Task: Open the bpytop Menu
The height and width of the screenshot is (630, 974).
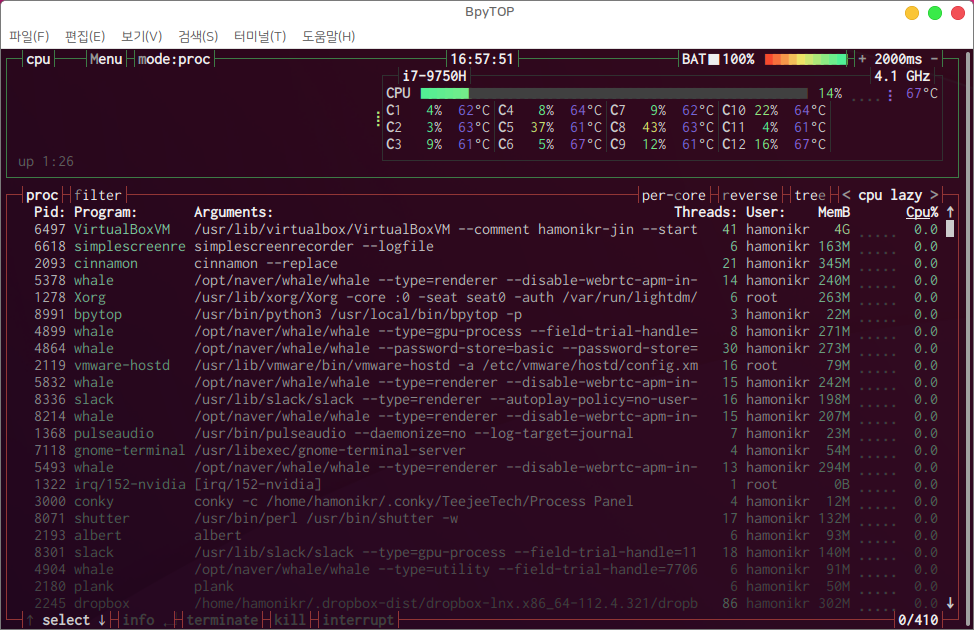Action: tap(106, 59)
